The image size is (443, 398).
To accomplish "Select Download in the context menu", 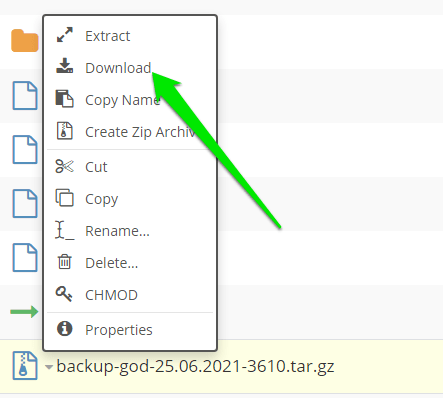I will (x=130, y=68).
